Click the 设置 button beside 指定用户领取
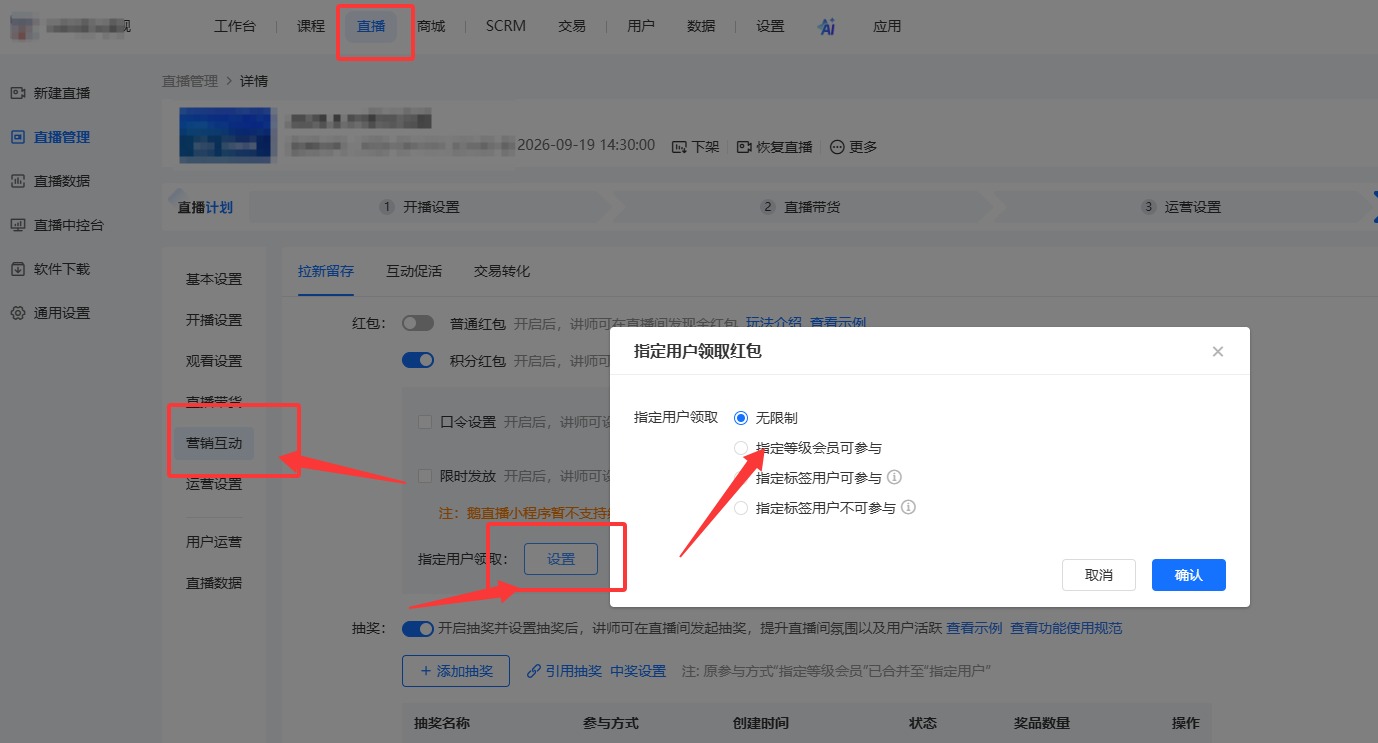The height and width of the screenshot is (743, 1378). pyautogui.click(x=561, y=559)
